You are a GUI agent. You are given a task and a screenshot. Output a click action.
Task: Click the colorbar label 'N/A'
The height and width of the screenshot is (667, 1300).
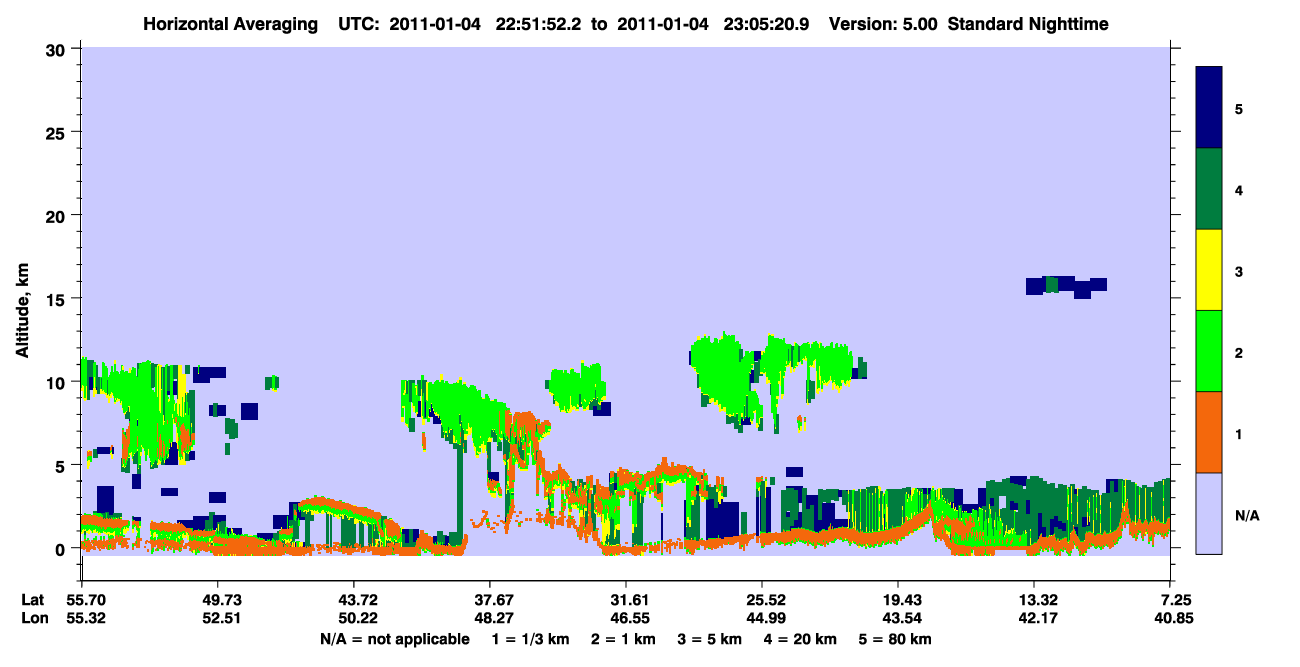click(1246, 515)
